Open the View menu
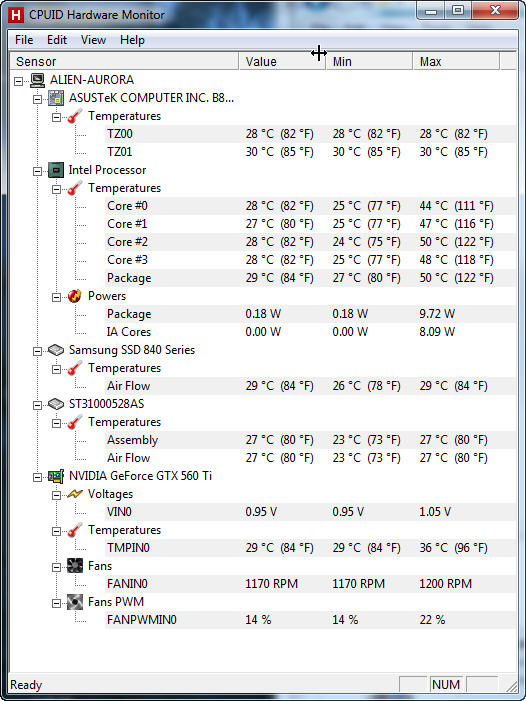The height and width of the screenshot is (701, 526). coord(93,40)
